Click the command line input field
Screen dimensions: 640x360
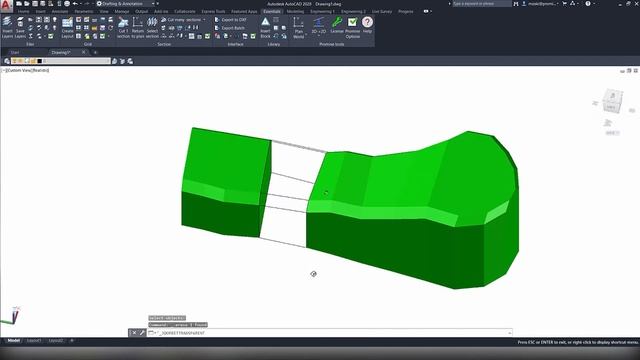click(x=329, y=333)
